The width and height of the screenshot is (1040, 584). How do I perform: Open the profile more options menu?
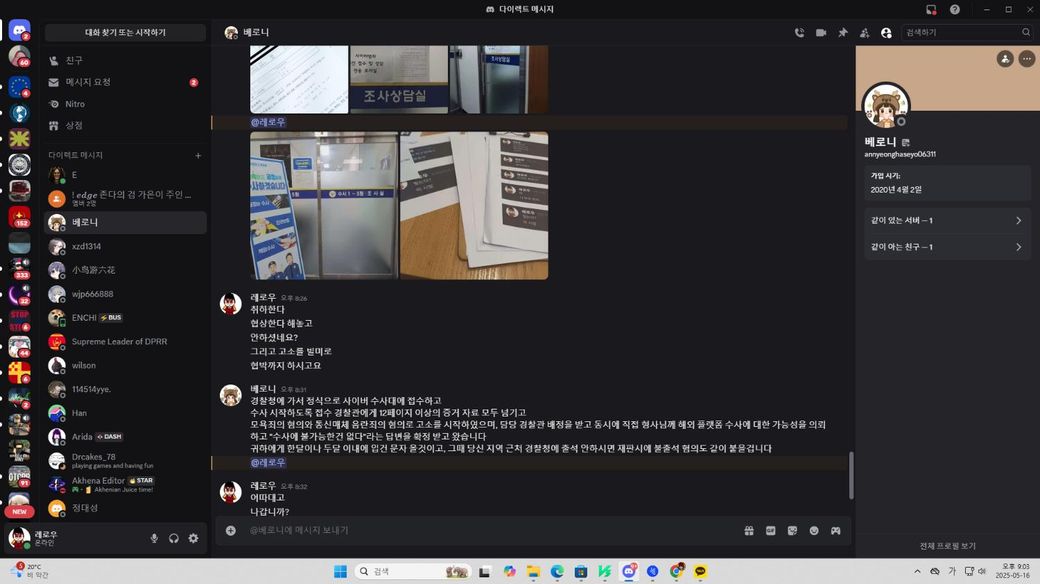(x=1027, y=59)
